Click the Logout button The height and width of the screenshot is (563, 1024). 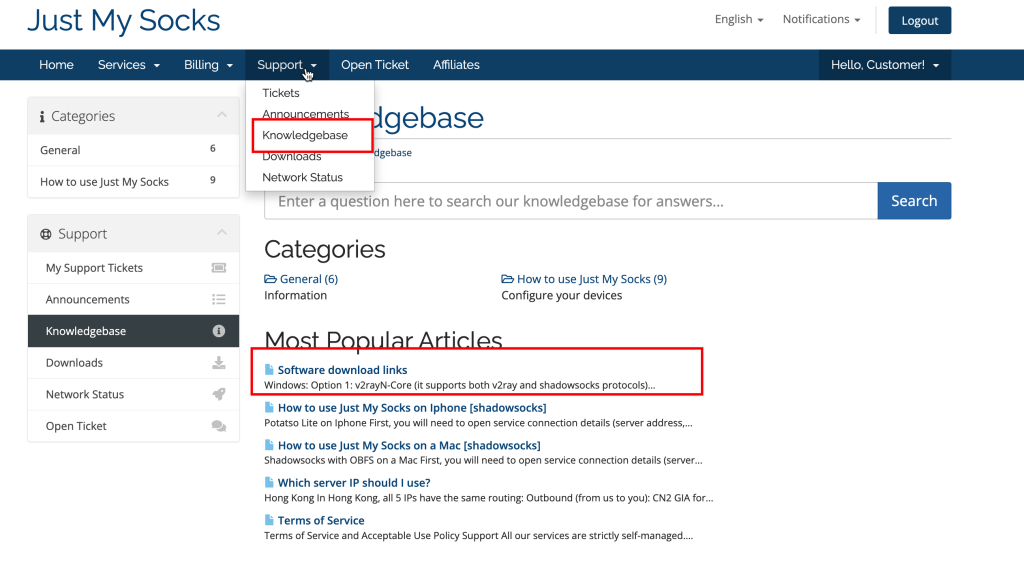(920, 20)
